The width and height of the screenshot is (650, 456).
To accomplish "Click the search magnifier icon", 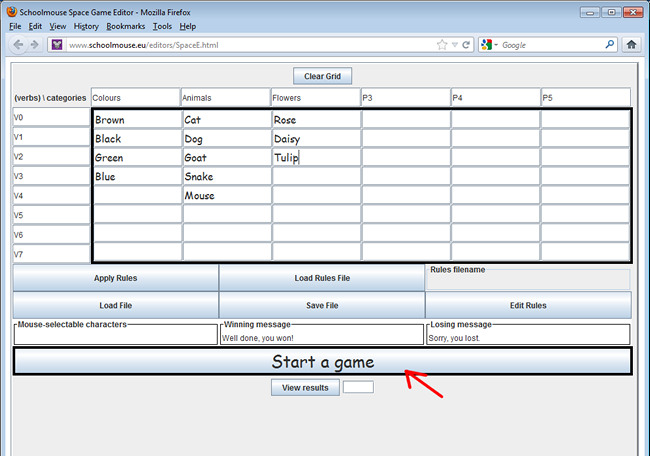I will click(x=610, y=45).
